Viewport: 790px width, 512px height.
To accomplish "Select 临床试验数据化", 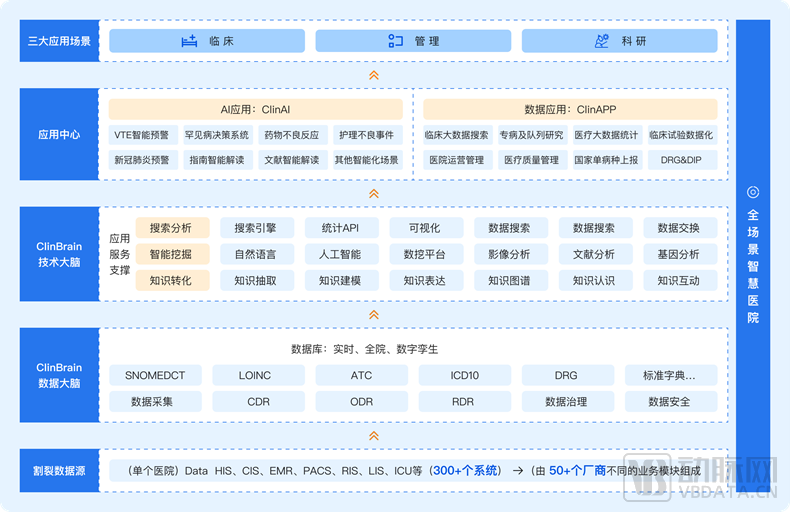I will 683,135.
